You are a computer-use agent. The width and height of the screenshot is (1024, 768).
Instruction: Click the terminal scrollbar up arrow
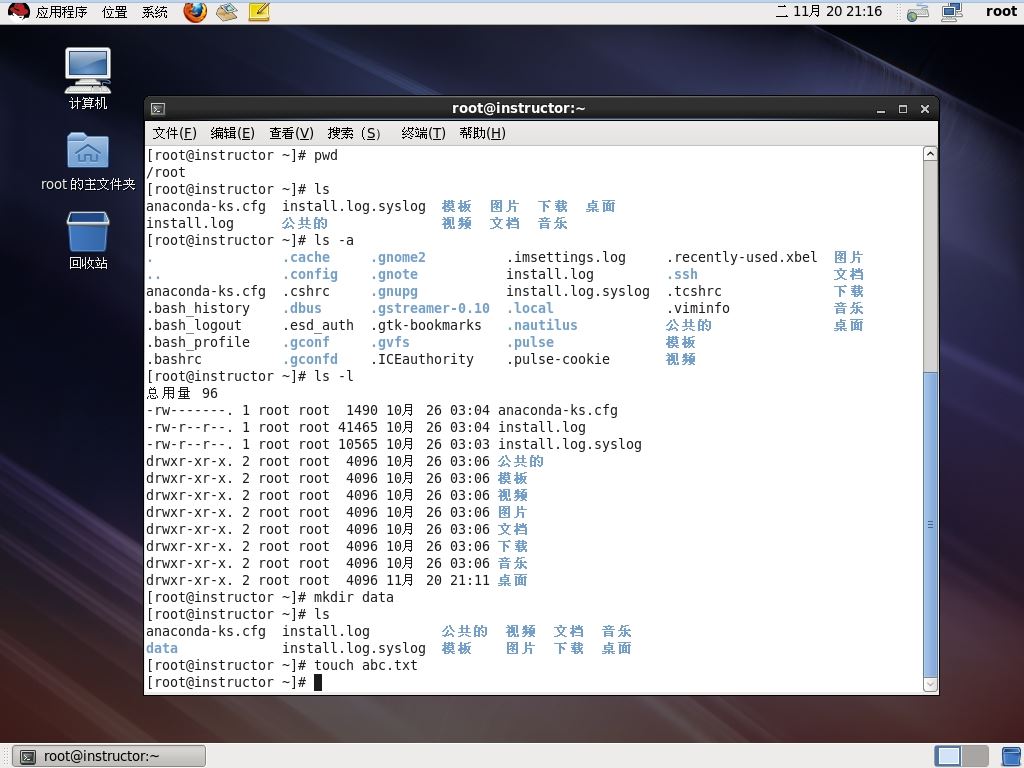pos(931,154)
